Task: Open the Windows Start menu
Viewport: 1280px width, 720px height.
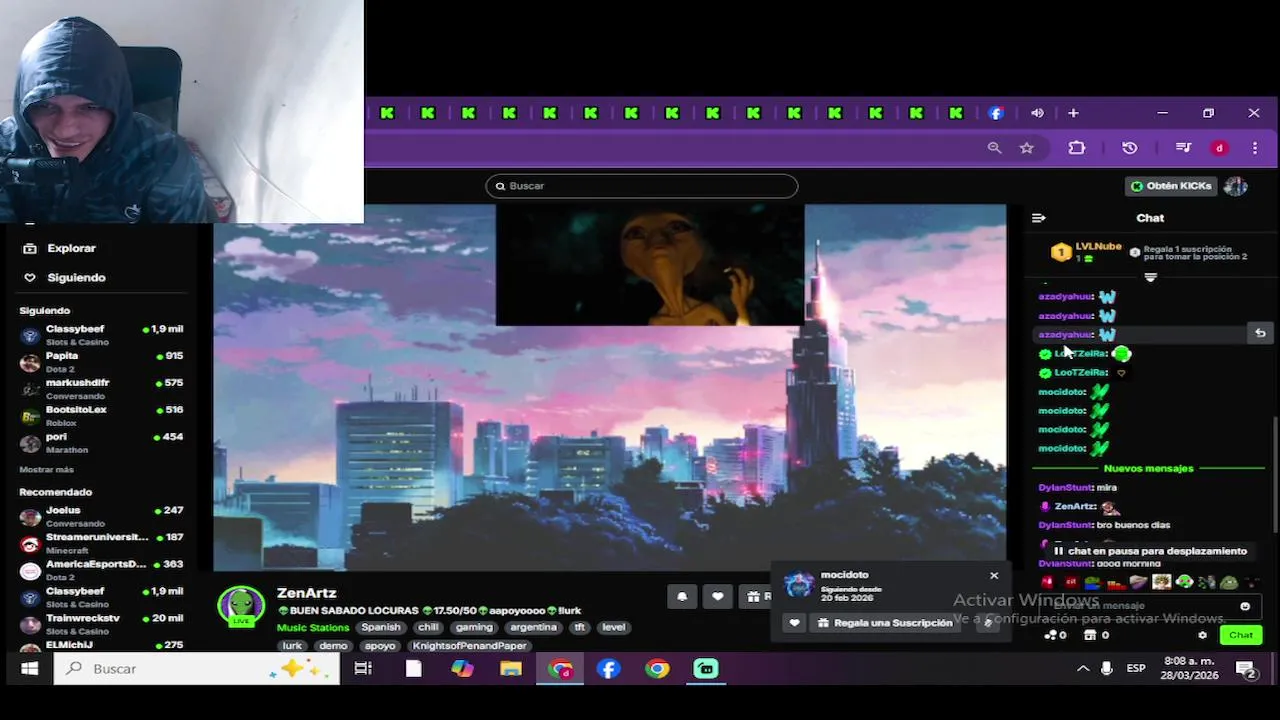Action: pyautogui.click(x=30, y=668)
